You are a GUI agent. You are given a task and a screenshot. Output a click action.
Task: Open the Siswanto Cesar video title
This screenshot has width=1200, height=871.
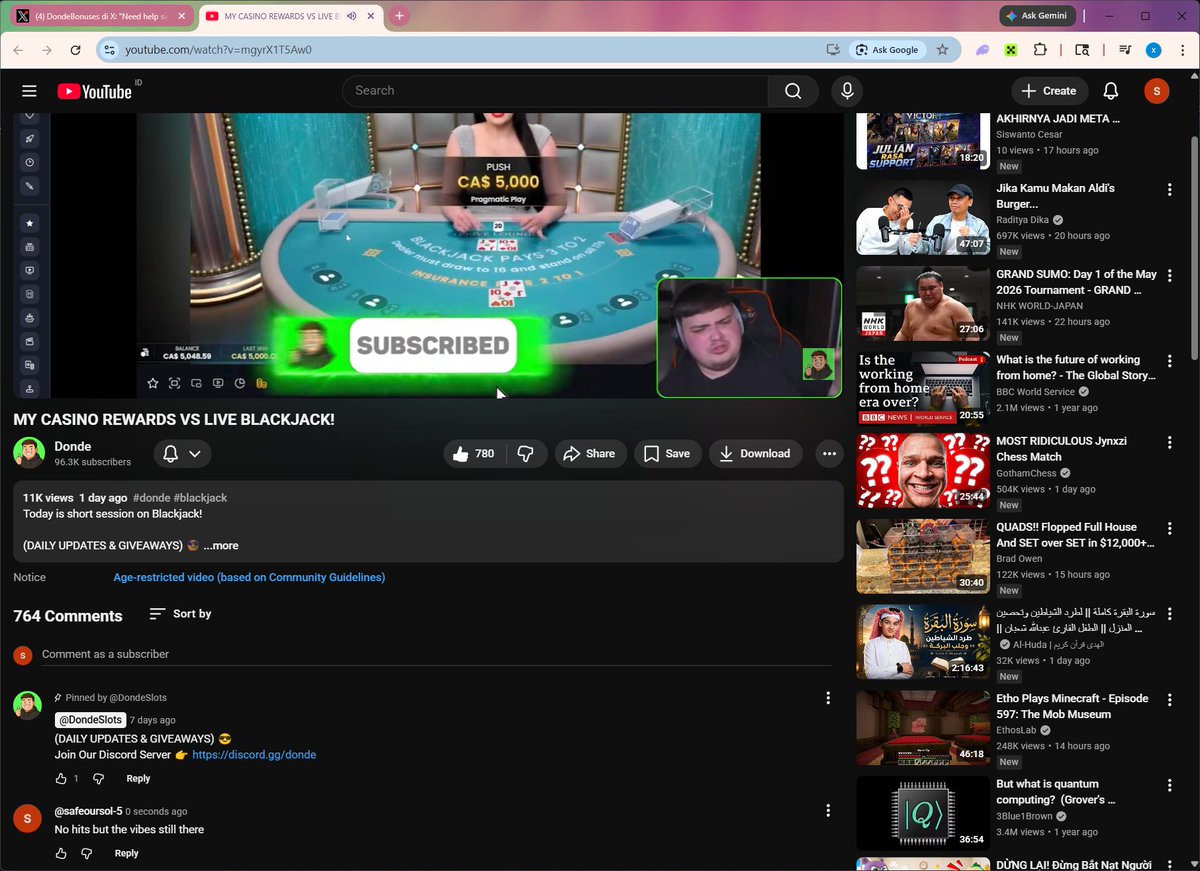[x=1058, y=119]
